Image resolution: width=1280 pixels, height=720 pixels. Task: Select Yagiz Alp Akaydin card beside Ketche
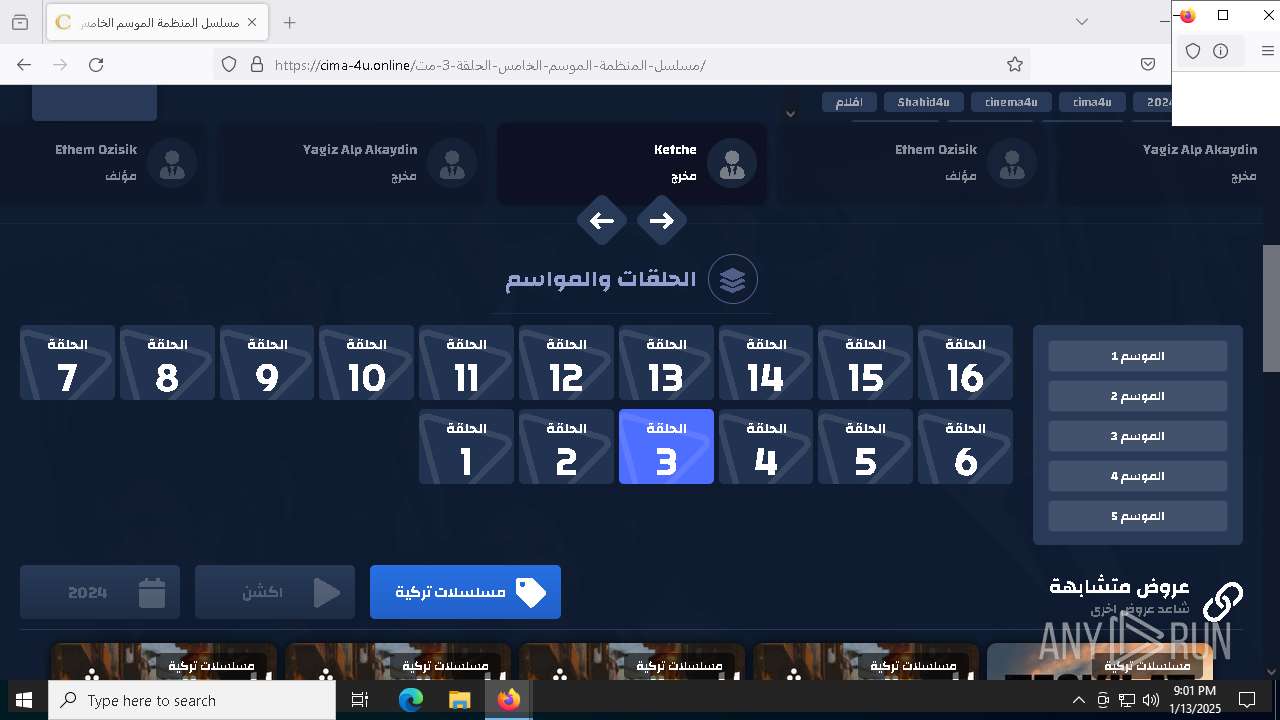[x=352, y=164]
